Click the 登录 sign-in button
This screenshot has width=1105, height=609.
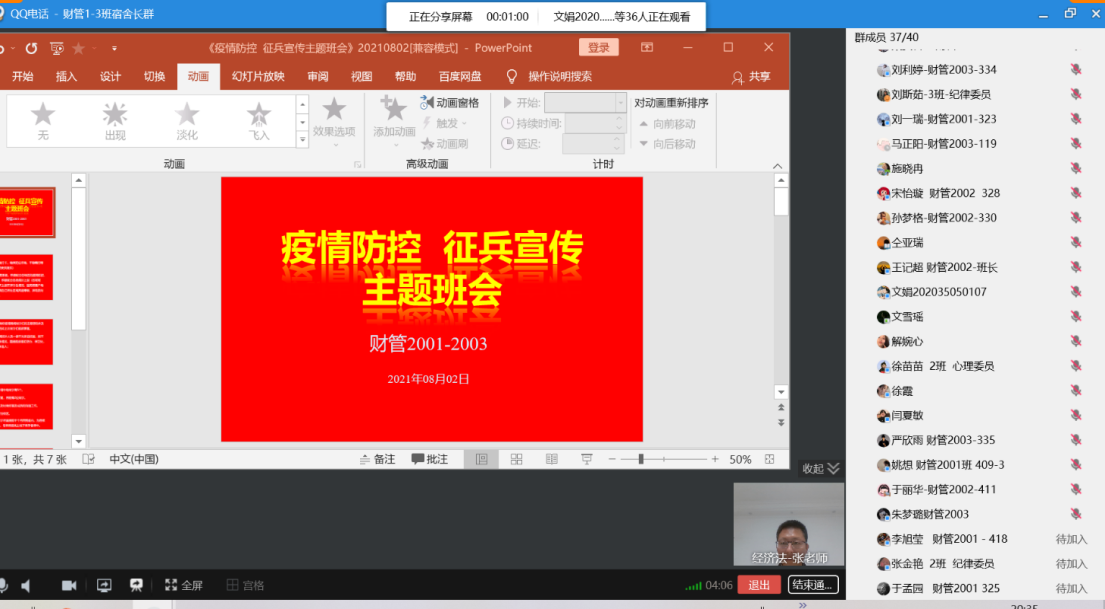pyautogui.click(x=598, y=47)
